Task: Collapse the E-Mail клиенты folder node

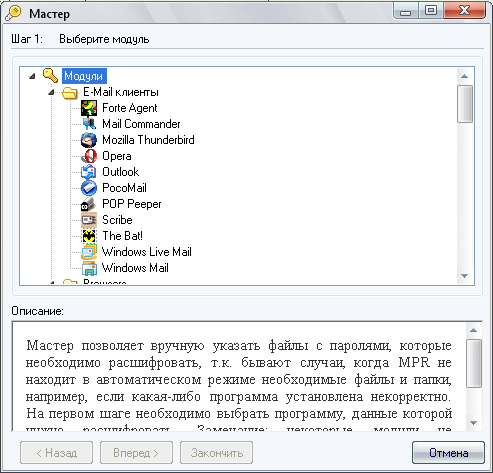Action: (x=51, y=92)
